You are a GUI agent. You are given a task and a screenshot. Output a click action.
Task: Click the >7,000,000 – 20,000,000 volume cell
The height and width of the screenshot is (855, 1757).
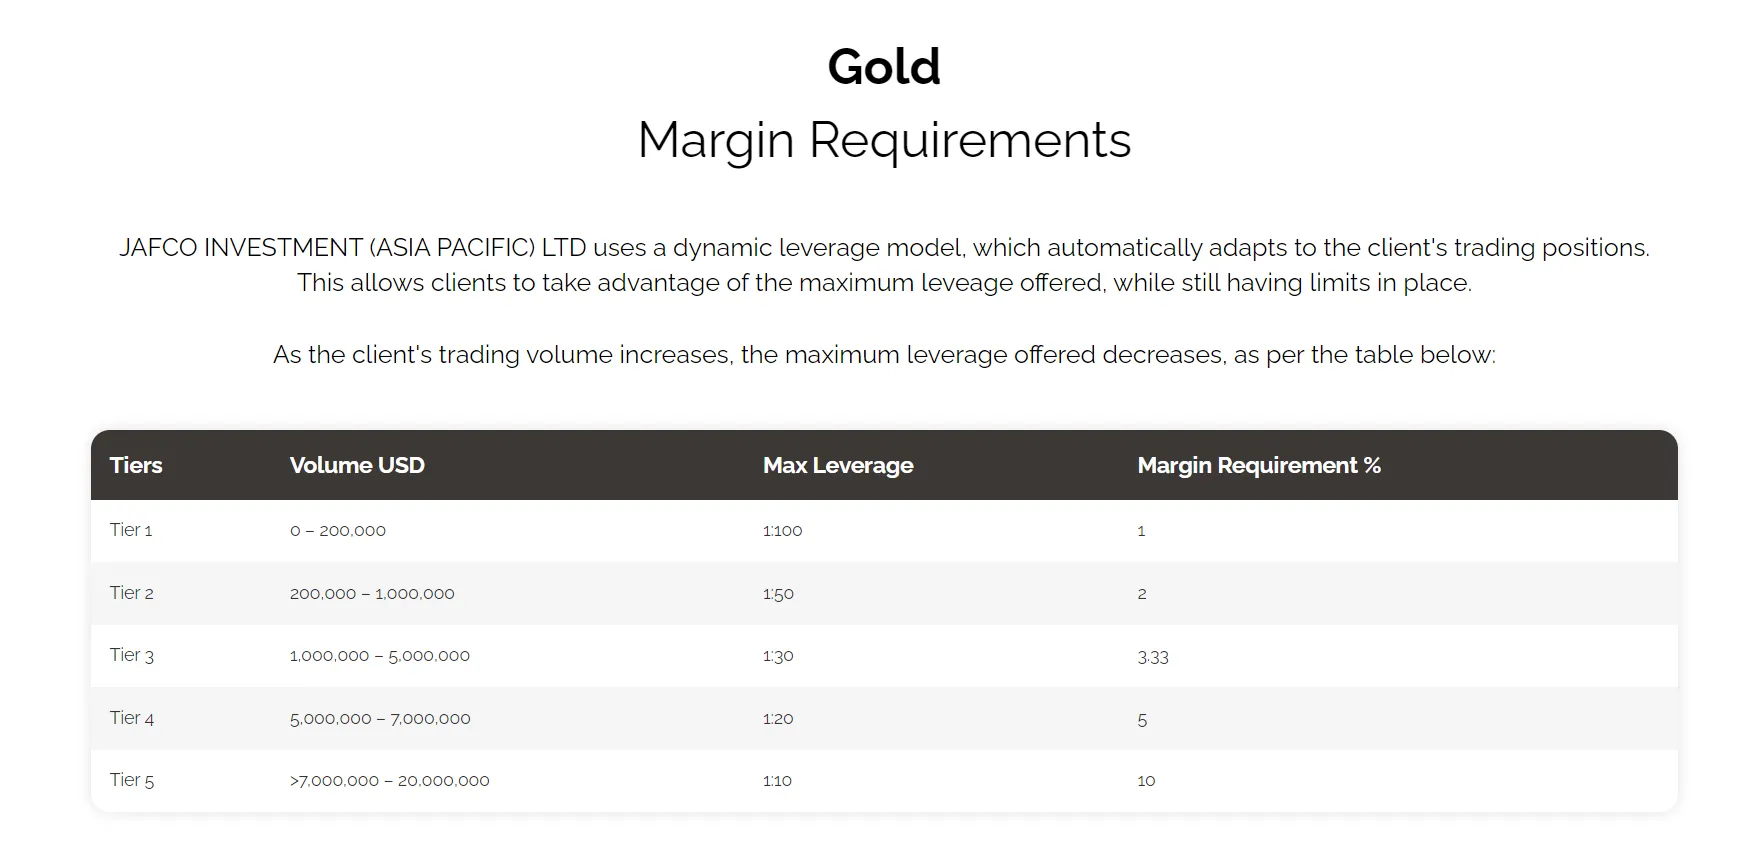[x=389, y=781]
